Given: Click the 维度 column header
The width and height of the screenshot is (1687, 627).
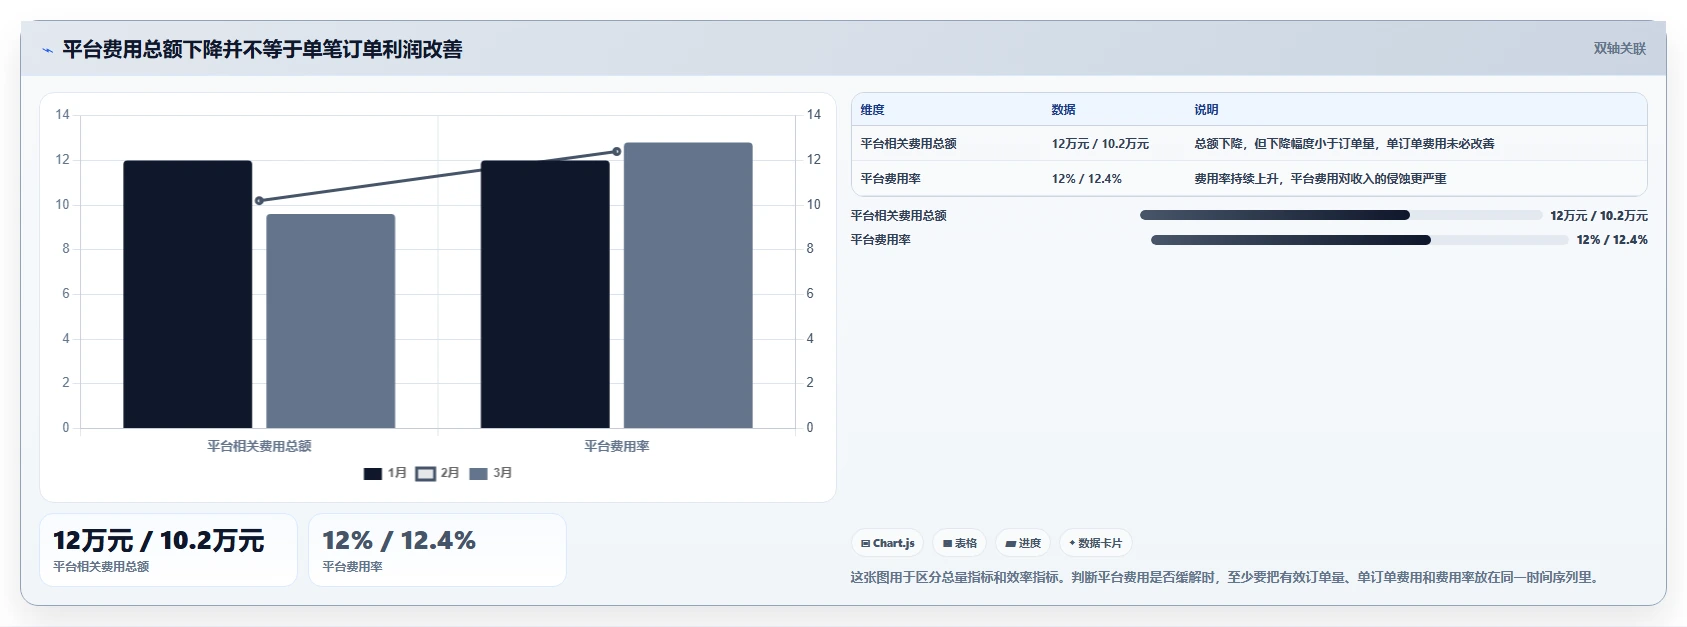Looking at the screenshot, I should [872, 110].
